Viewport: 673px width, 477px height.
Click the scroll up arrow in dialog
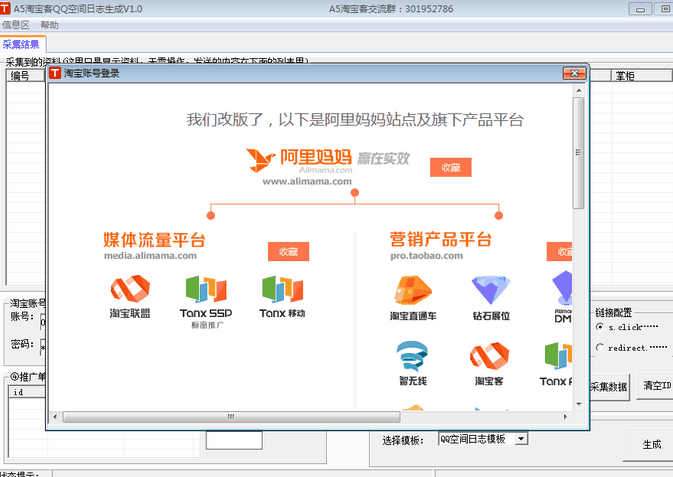579,90
